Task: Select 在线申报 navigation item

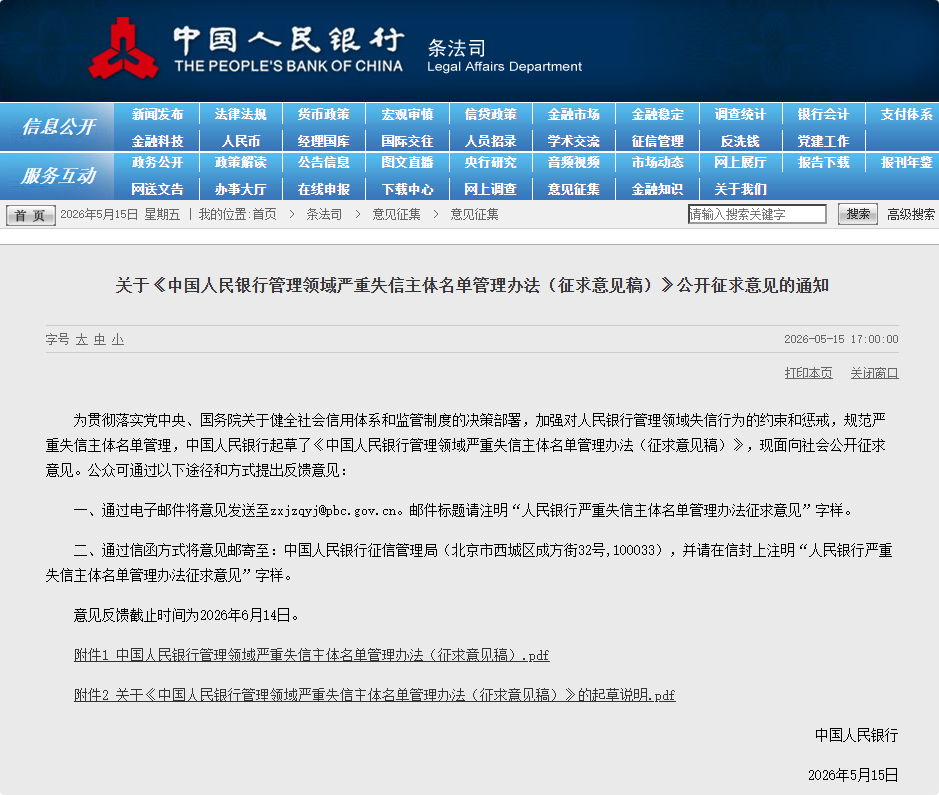Action: [x=324, y=189]
